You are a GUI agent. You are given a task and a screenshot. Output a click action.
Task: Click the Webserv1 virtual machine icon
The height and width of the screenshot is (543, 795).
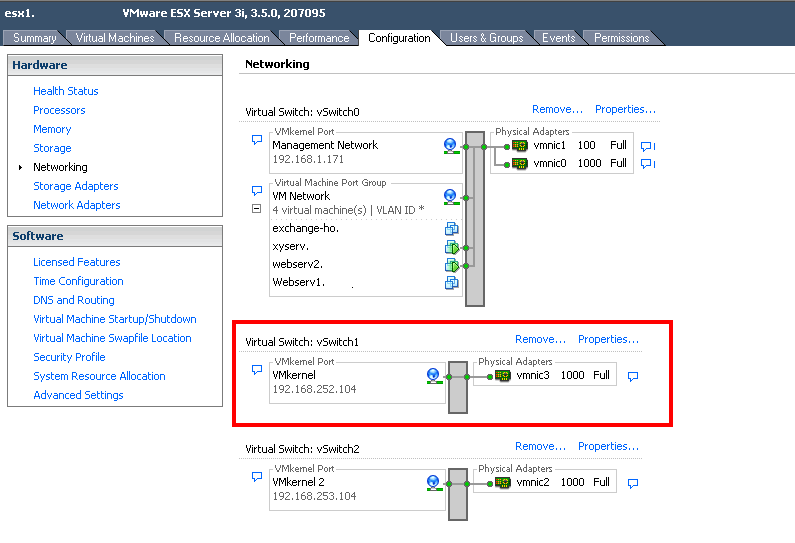click(452, 282)
